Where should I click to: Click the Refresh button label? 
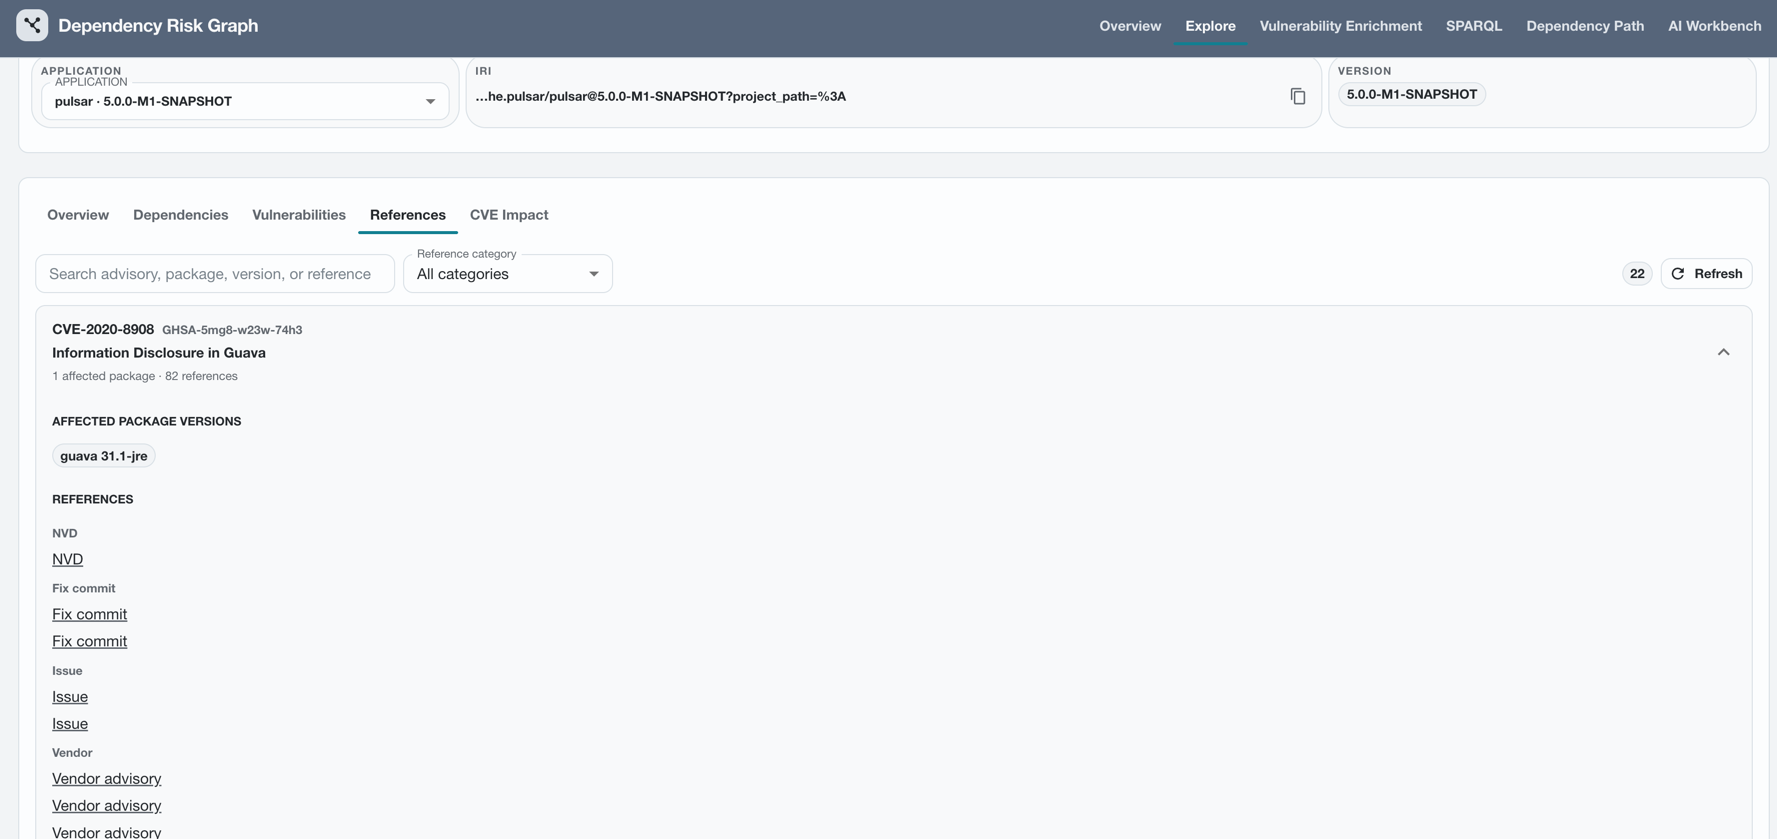[1718, 273]
